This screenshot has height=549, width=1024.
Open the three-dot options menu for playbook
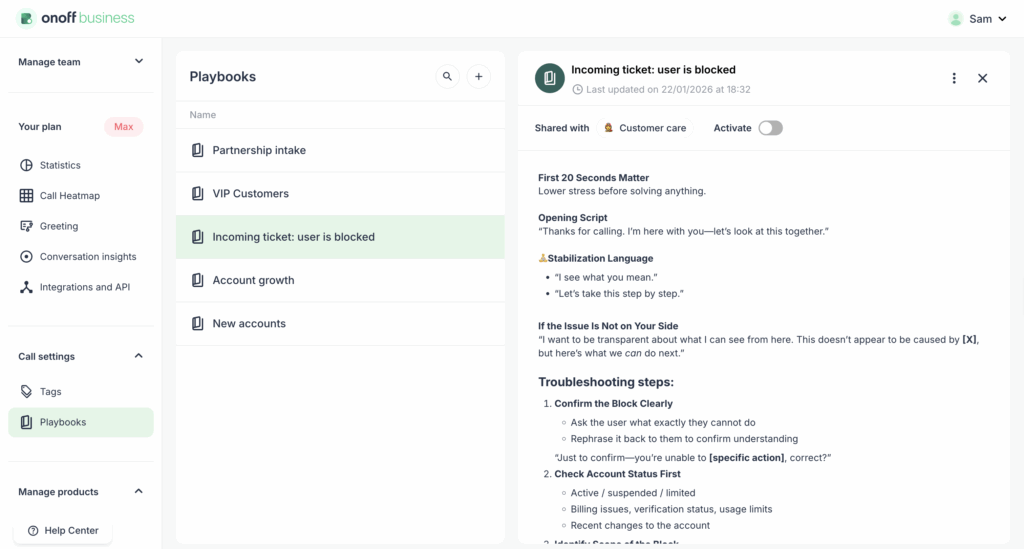coord(954,78)
